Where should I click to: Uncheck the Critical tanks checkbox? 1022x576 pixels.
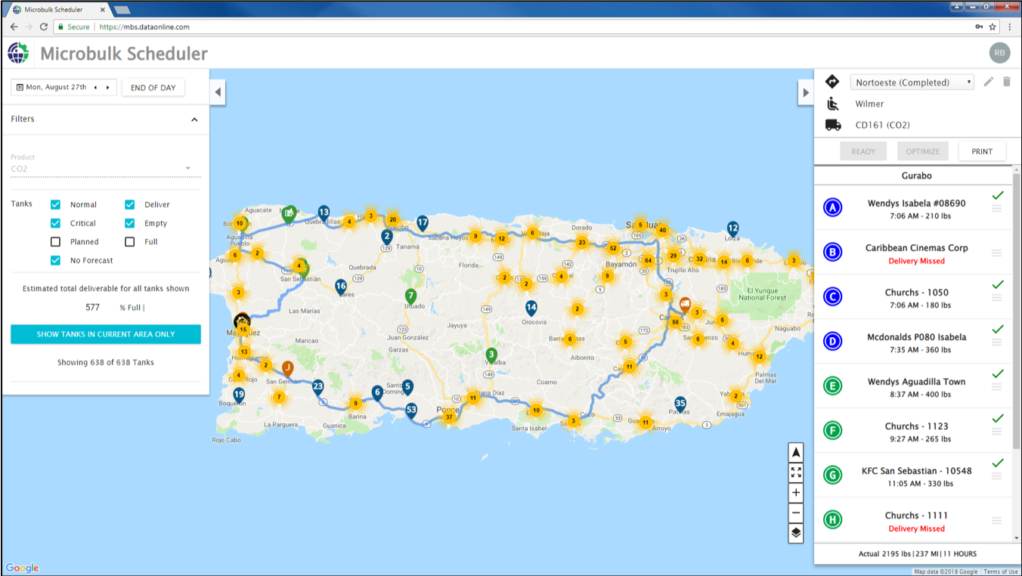[55, 223]
